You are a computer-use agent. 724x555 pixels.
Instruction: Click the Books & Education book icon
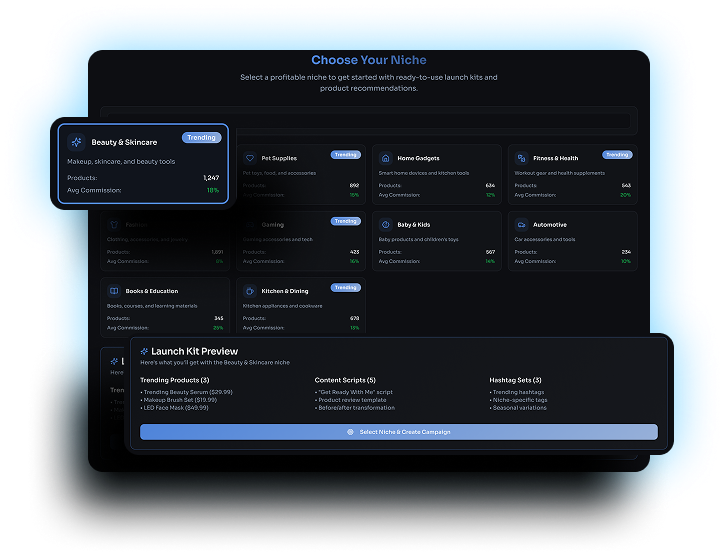[x=114, y=291]
